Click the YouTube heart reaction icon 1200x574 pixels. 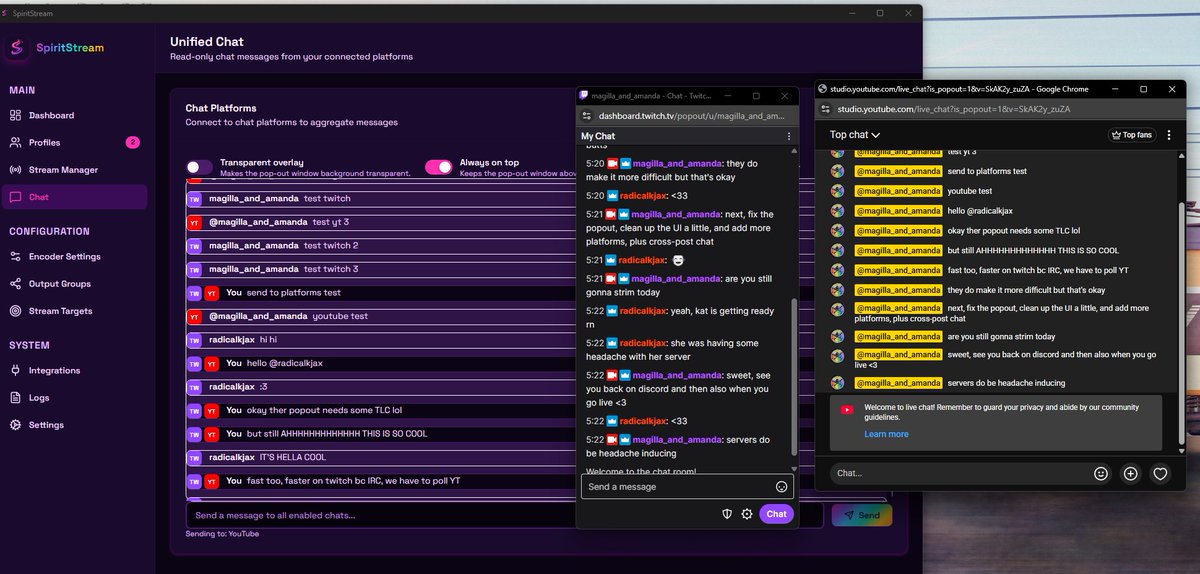tap(1160, 474)
